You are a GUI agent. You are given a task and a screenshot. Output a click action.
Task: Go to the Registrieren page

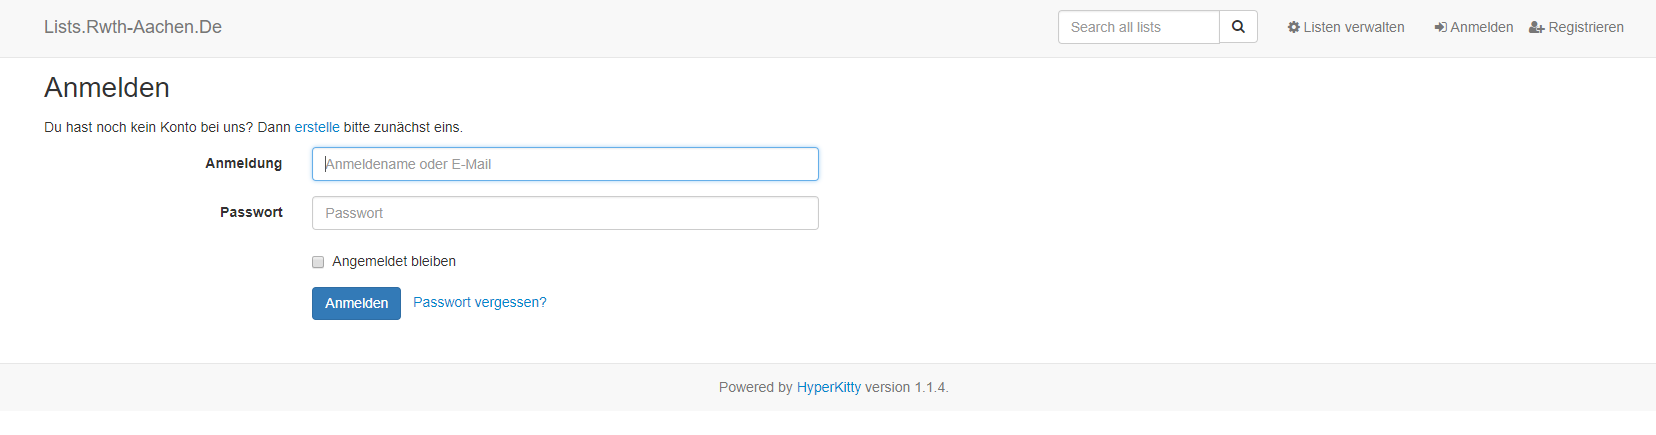tap(1585, 27)
